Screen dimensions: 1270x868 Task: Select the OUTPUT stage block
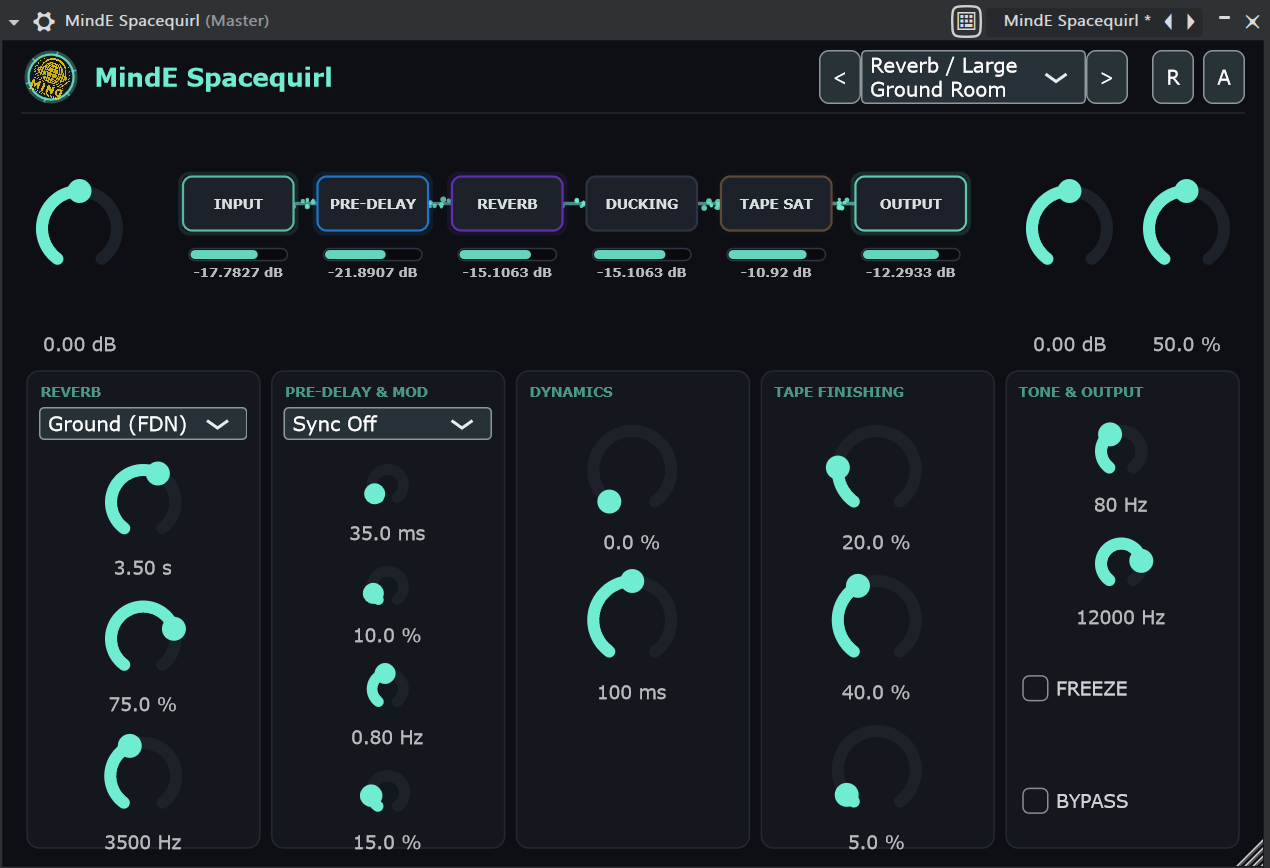point(910,204)
